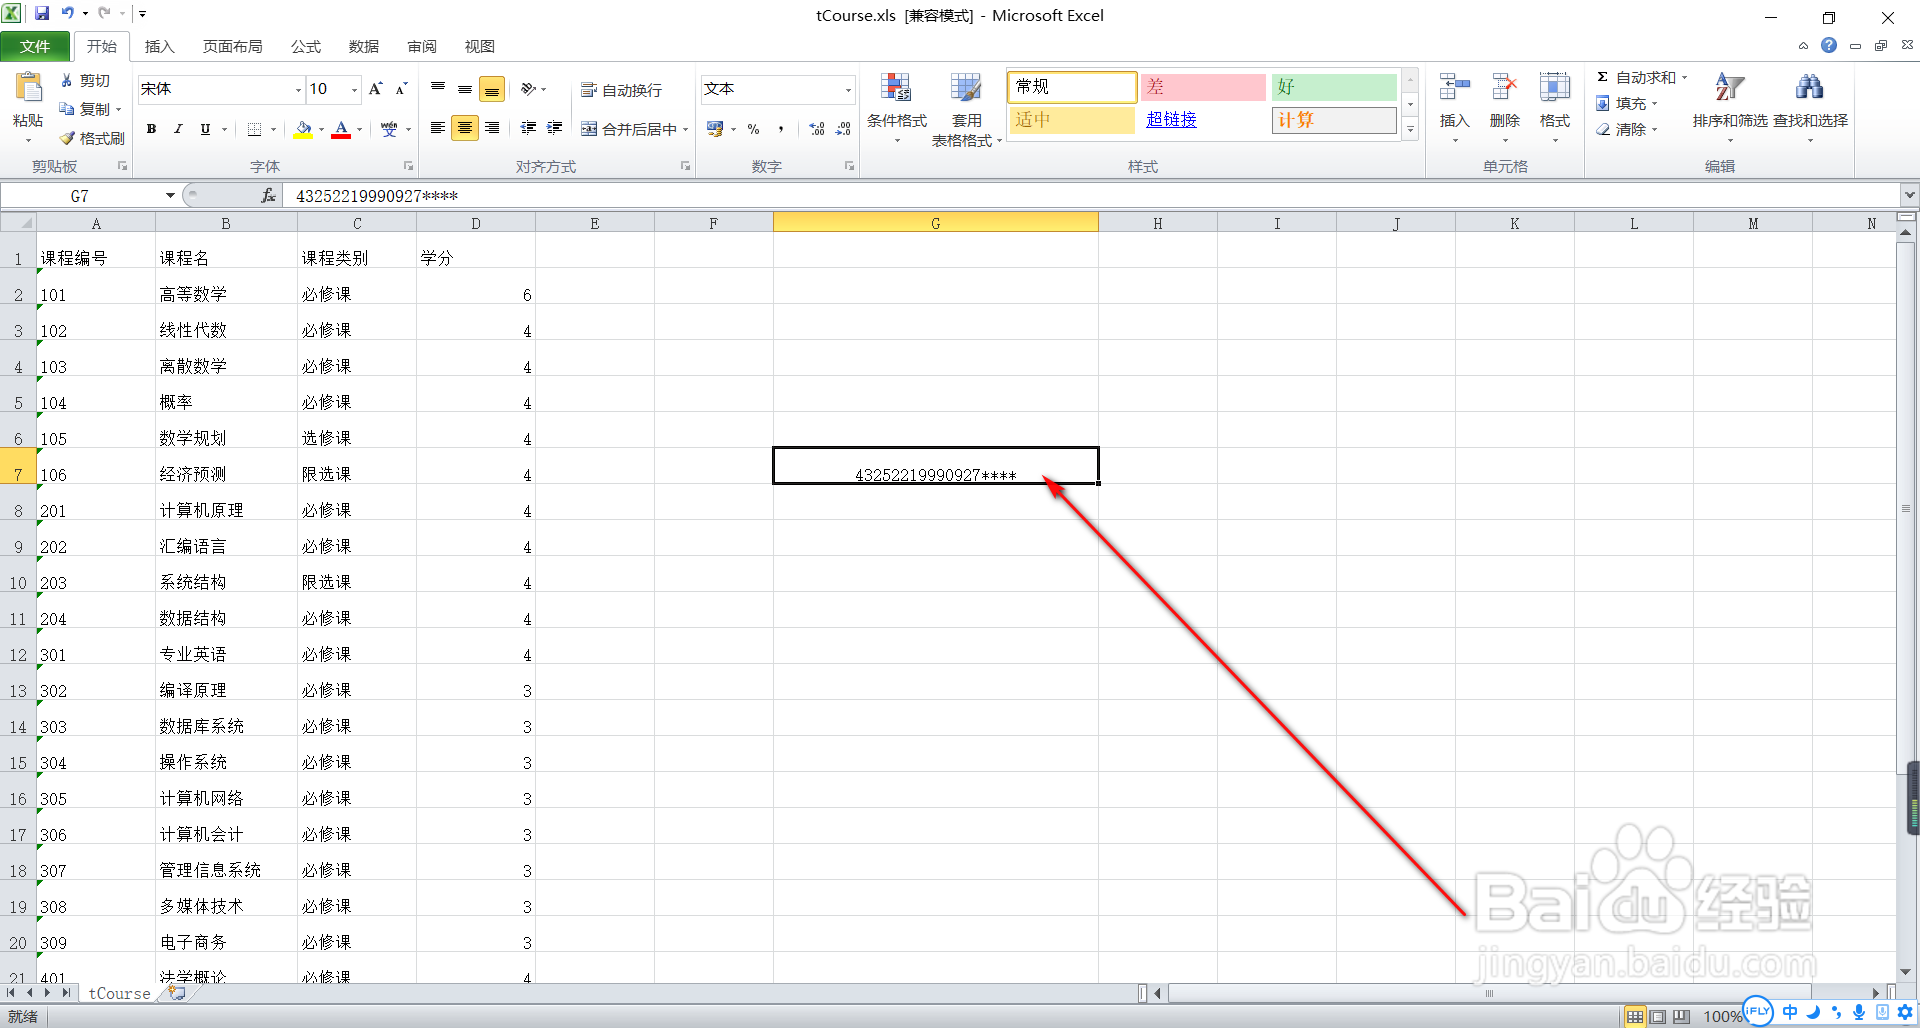Screen dimensions: 1920x1028
Task: Click the percent style icon
Action: point(754,129)
